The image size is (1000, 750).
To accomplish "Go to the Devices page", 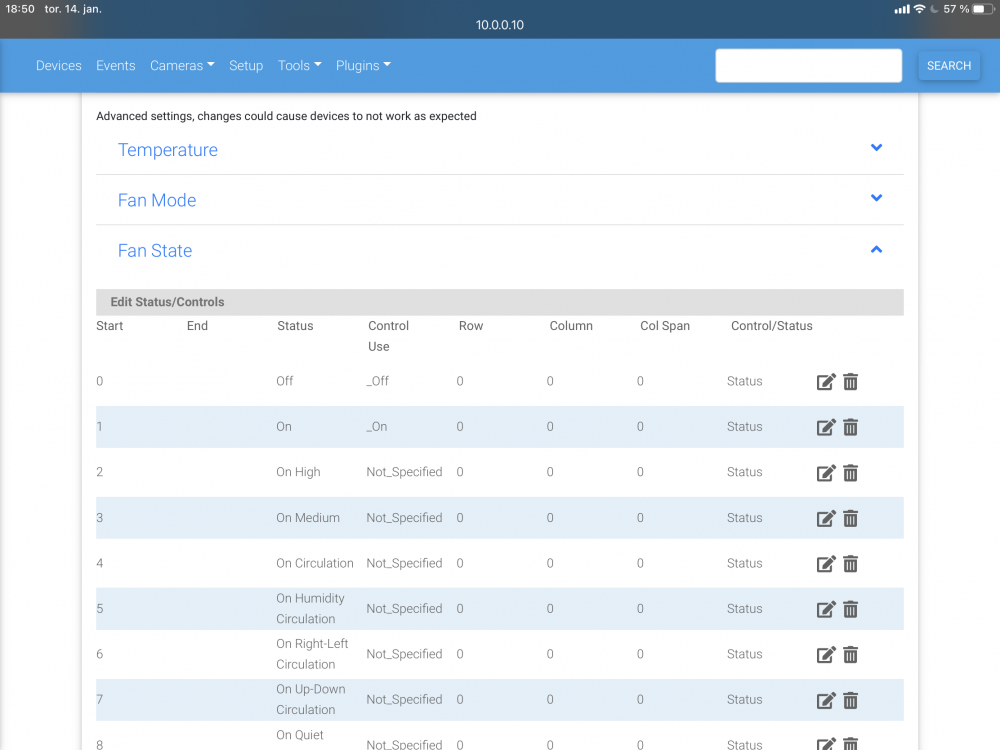I will point(59,66).
